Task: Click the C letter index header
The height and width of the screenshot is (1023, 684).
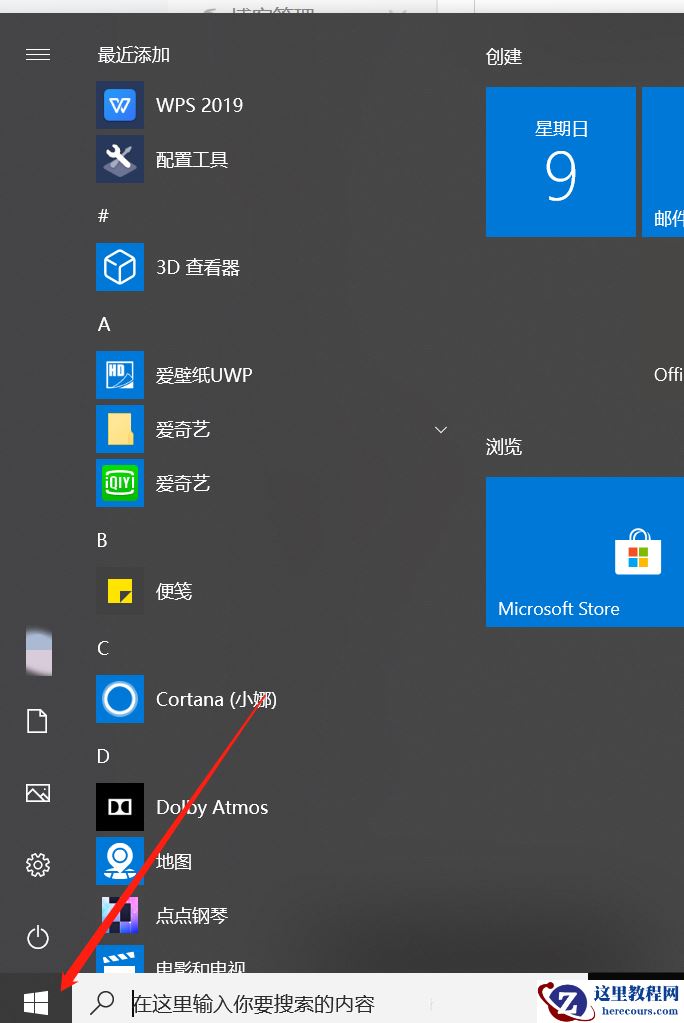Action: click(x=103, y=648)
